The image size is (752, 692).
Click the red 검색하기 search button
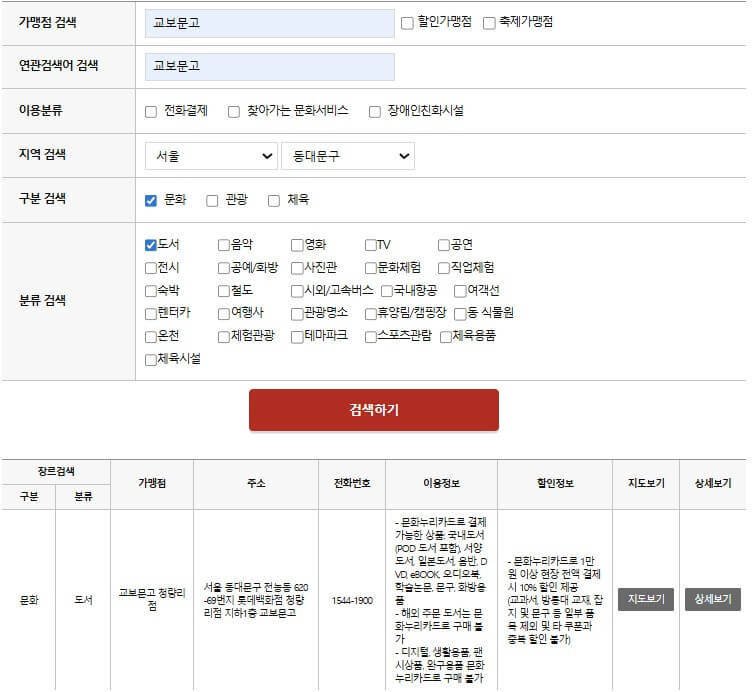[374, 410]
